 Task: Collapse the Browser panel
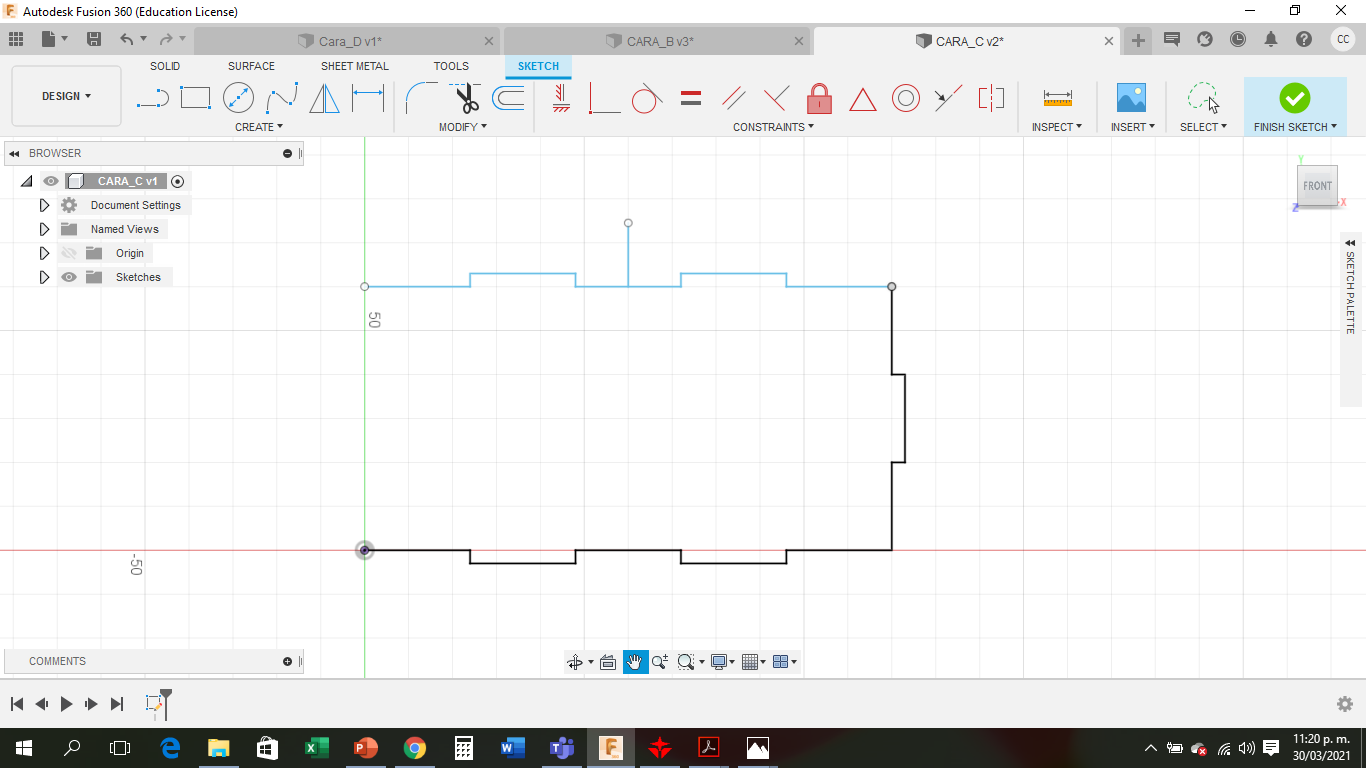coord(14,153)
